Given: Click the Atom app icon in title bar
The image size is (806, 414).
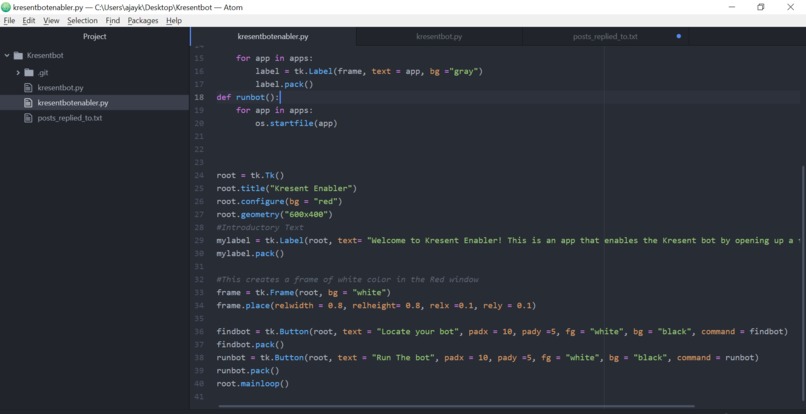Looking at the screenshot, I should pyautogui.click(x=6, y=7).
